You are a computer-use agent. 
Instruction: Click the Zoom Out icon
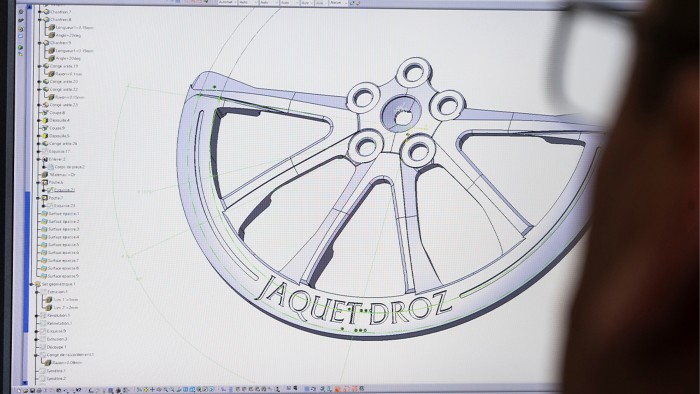172,390
